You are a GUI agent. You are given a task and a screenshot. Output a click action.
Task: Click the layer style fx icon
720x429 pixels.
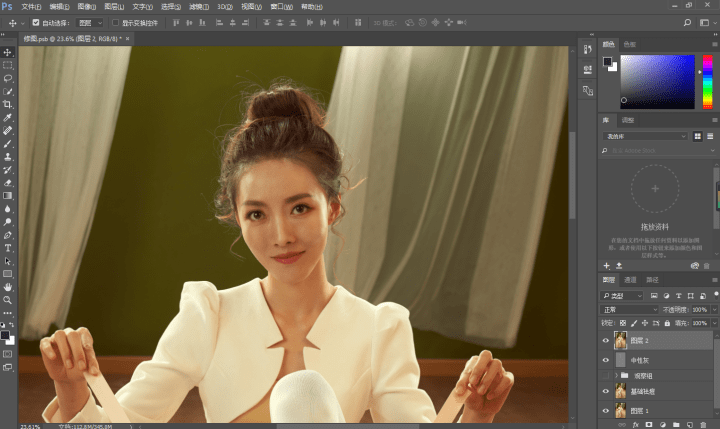tap(636, 425)
